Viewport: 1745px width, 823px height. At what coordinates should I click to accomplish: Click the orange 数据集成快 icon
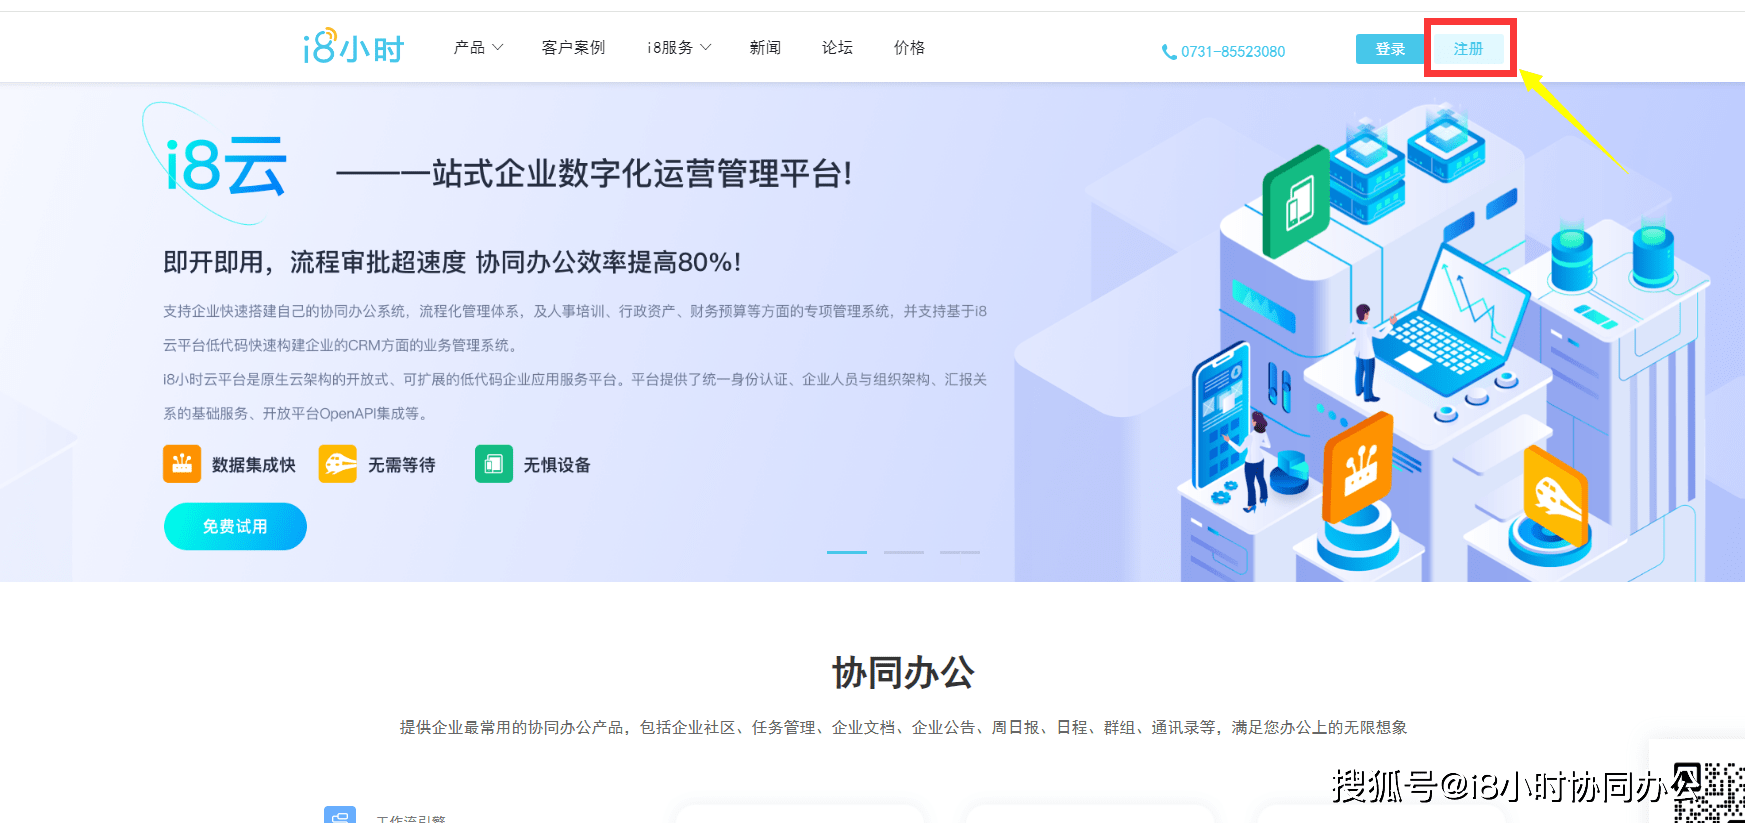coord(182,464)
